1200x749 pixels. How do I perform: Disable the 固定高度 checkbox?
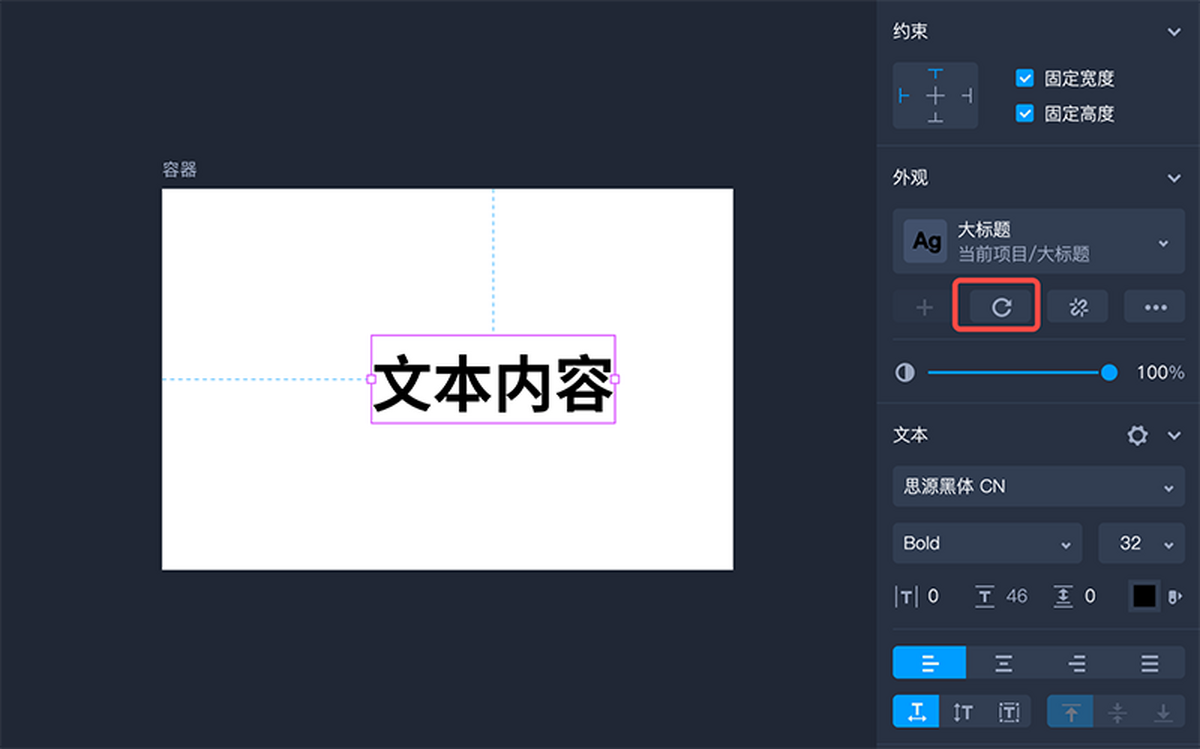click(1024, 113)
